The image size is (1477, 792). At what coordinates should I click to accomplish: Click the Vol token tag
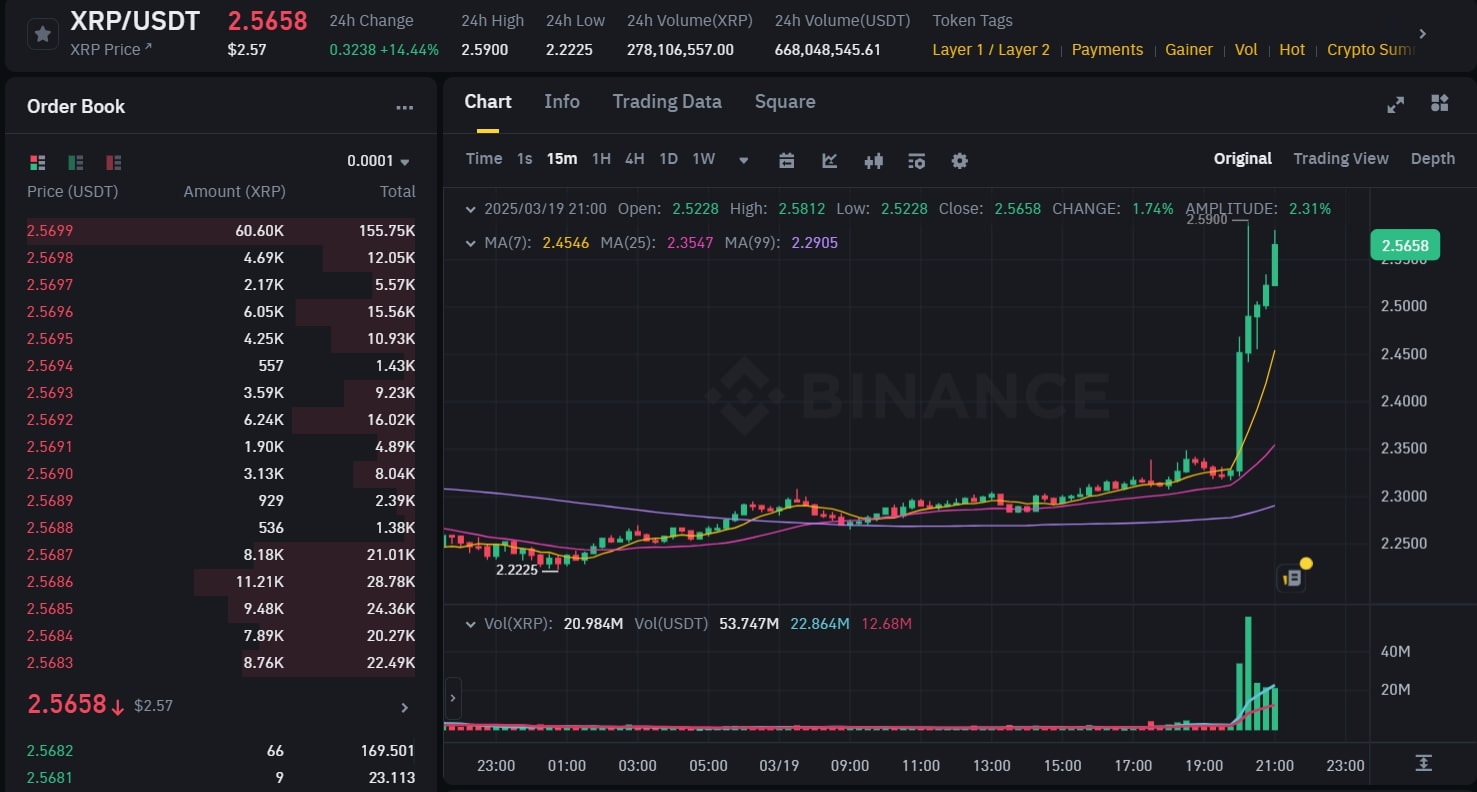(1246, 50)
